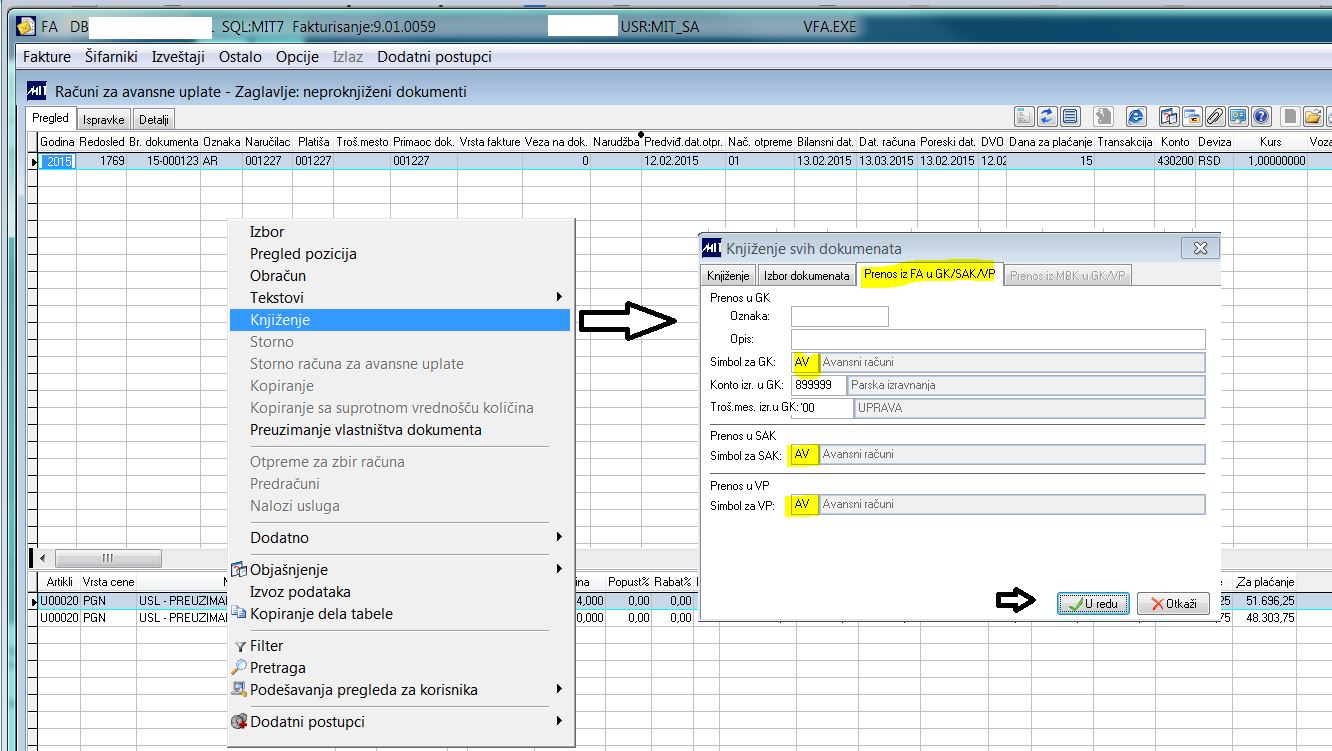Click the greyed document-copy toolbar icon
The height and width of the screenshot is (751, 1332).
click(x=1103, y=116)
